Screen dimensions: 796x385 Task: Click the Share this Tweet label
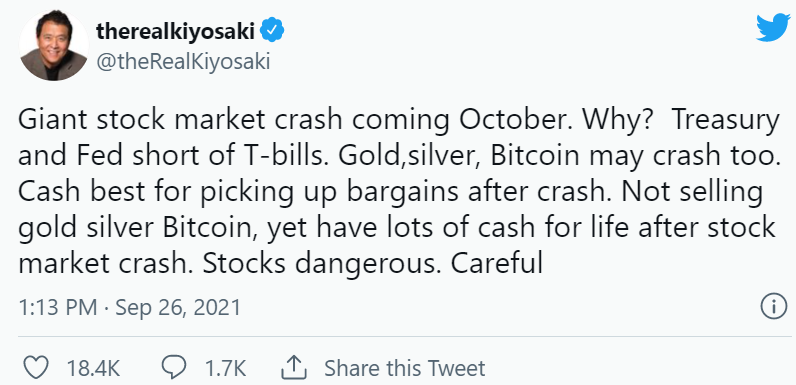[x=405, y=368]
